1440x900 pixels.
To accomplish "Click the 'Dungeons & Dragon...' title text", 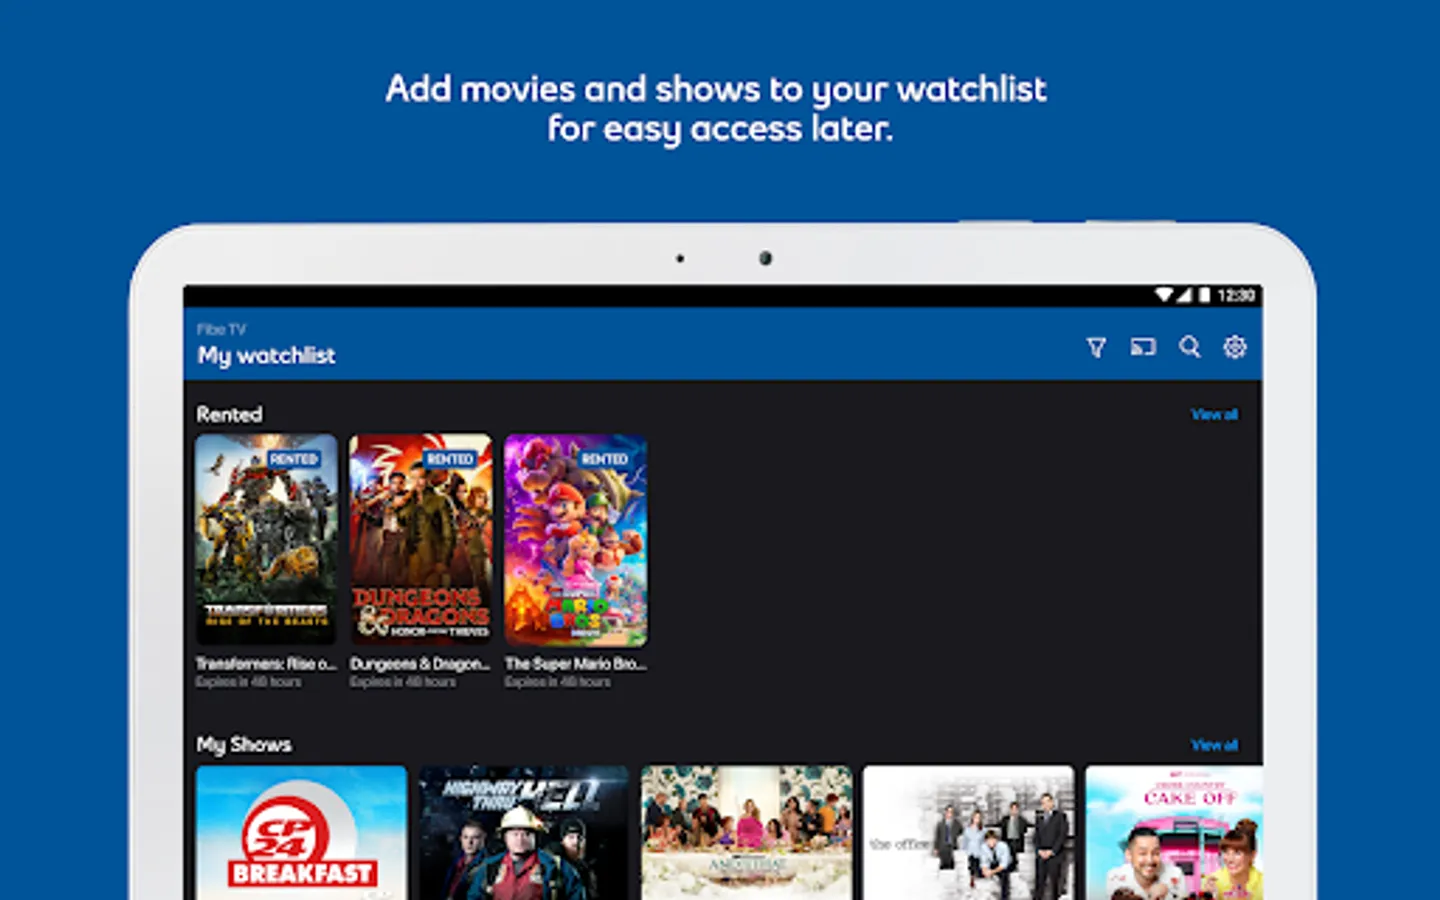I will coord(420,664).
